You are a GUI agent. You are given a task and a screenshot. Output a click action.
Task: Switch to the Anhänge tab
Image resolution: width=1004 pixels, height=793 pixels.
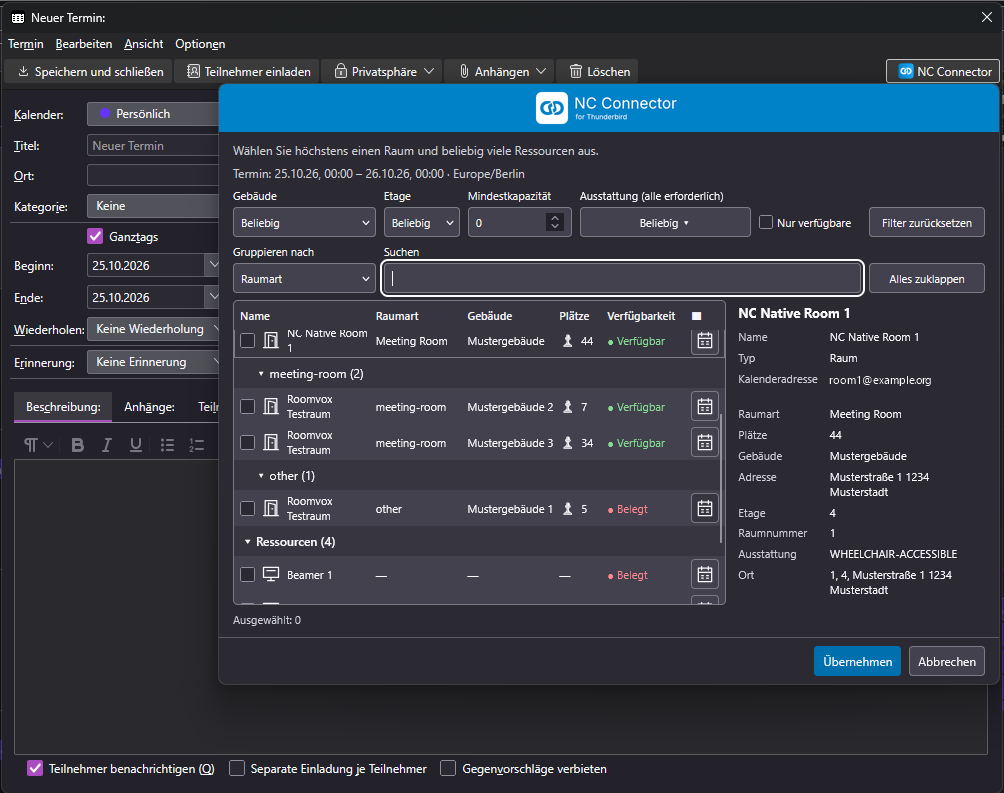pos(149,407)
